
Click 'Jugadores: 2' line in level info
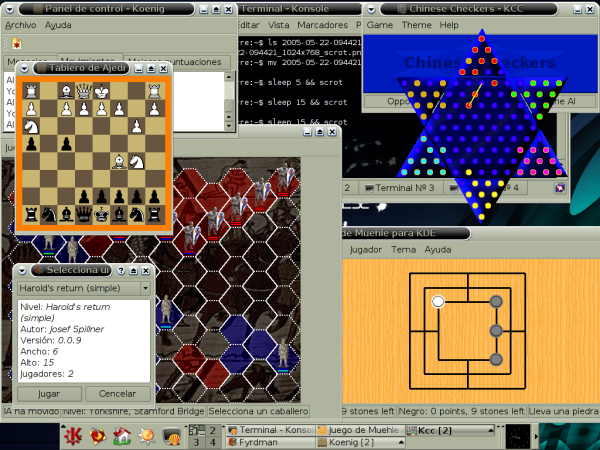[47, 374]
